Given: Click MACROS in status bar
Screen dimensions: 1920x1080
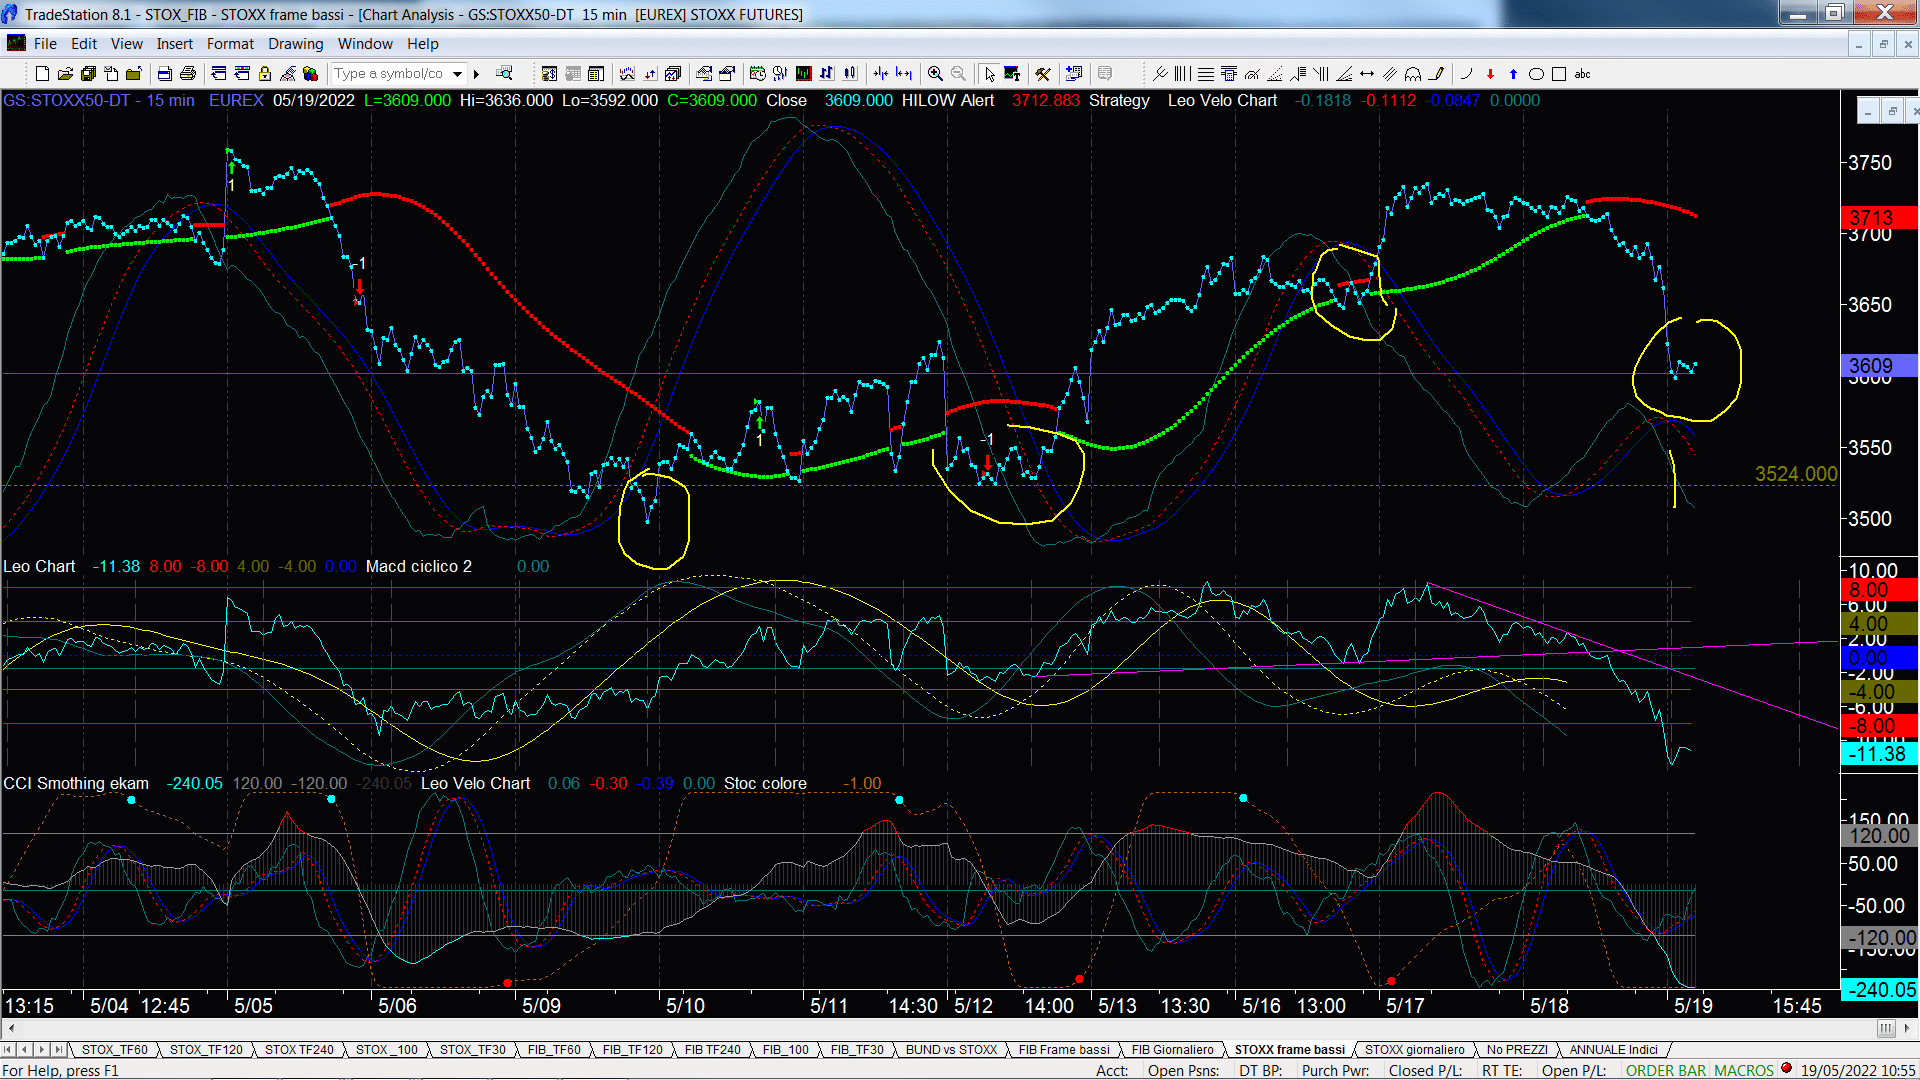Looking at the screenshot, I should [1743, 1071].
